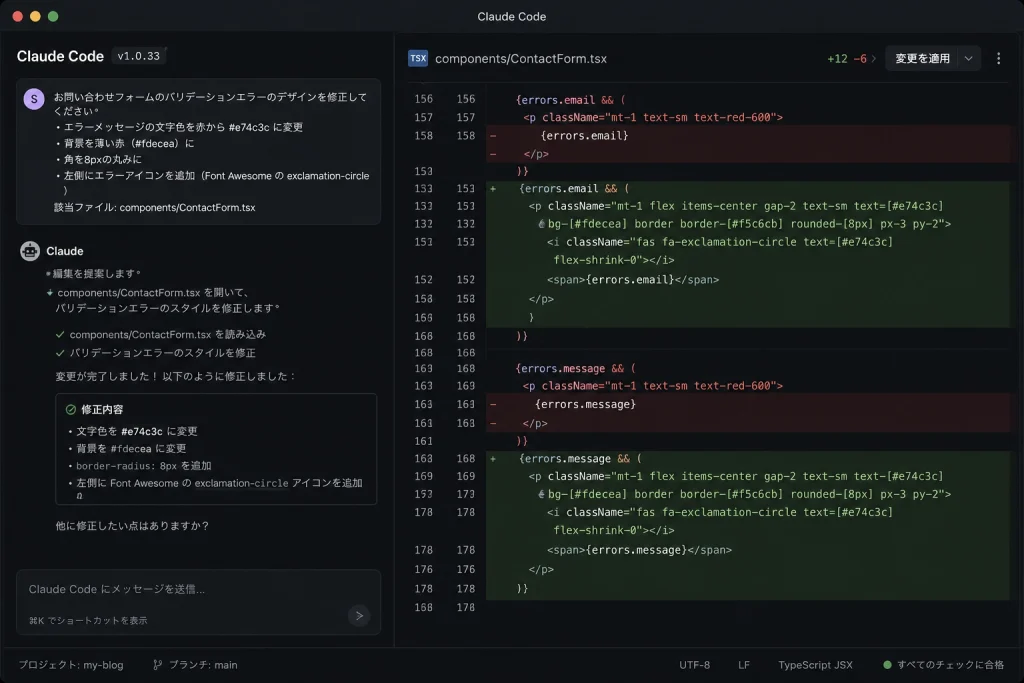Viewport: 1024px width, 683px height.
Task: Click the added line {errors.message && (
Action: point(748,458)
